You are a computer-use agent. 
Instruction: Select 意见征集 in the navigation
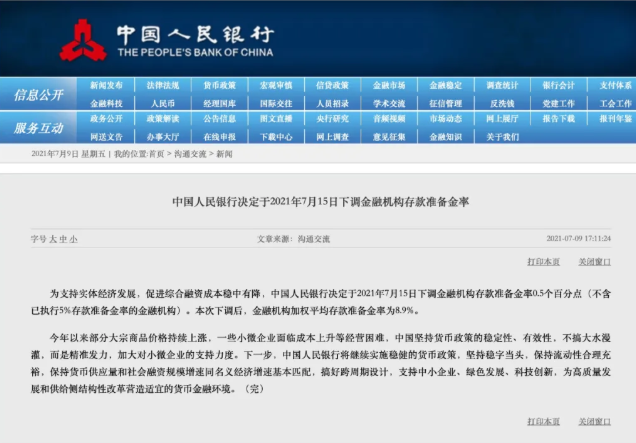389,137
